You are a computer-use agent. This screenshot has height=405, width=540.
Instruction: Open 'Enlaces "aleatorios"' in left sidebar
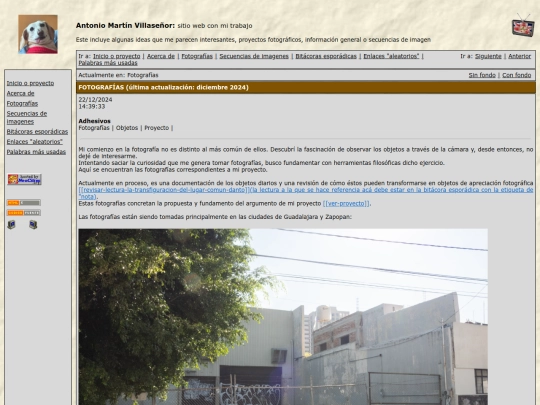click(x=34, y=142)
